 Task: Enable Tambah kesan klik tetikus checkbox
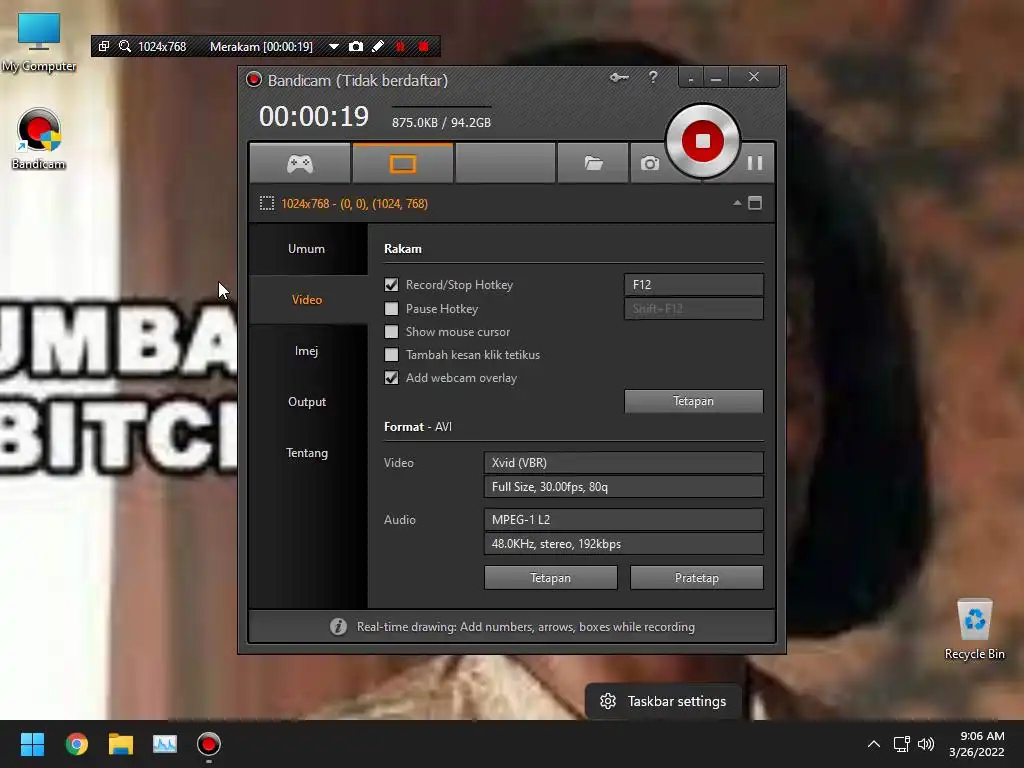tap(391, 355)
